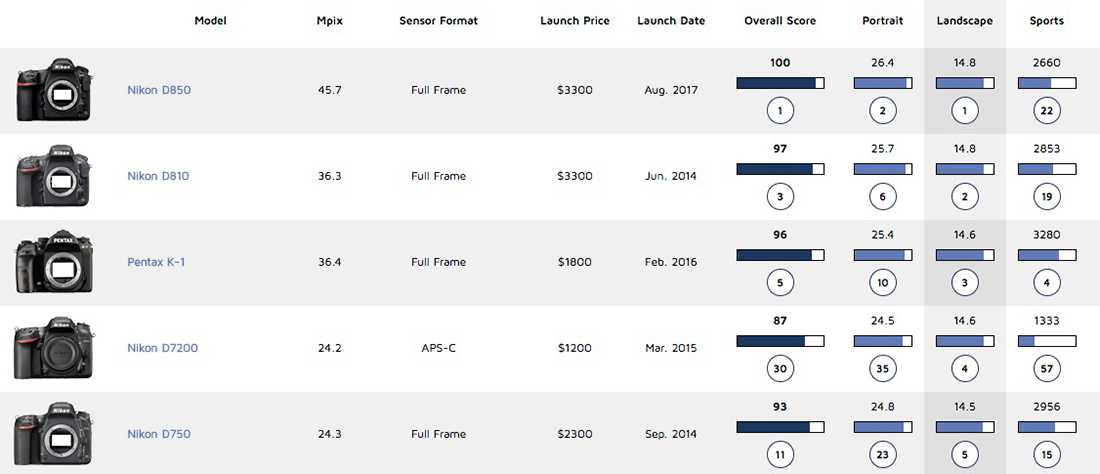Sort by the Portrait column header
Image resolution: width=1100 pixels, height=474 pixels.
pyautogui.click(x=882, y=21)
